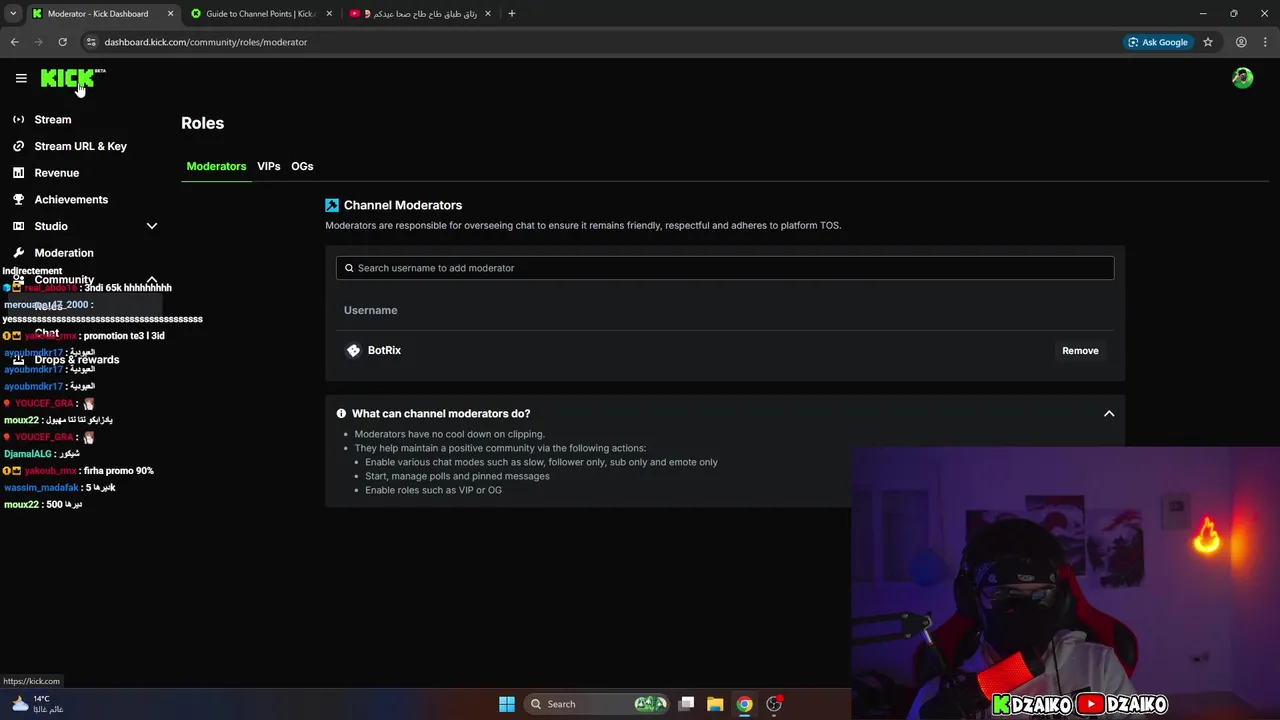The image size is (1280, 720).
Task: Click the Revenue chart icon in the sidebar
Action: [x=18, y=173]
